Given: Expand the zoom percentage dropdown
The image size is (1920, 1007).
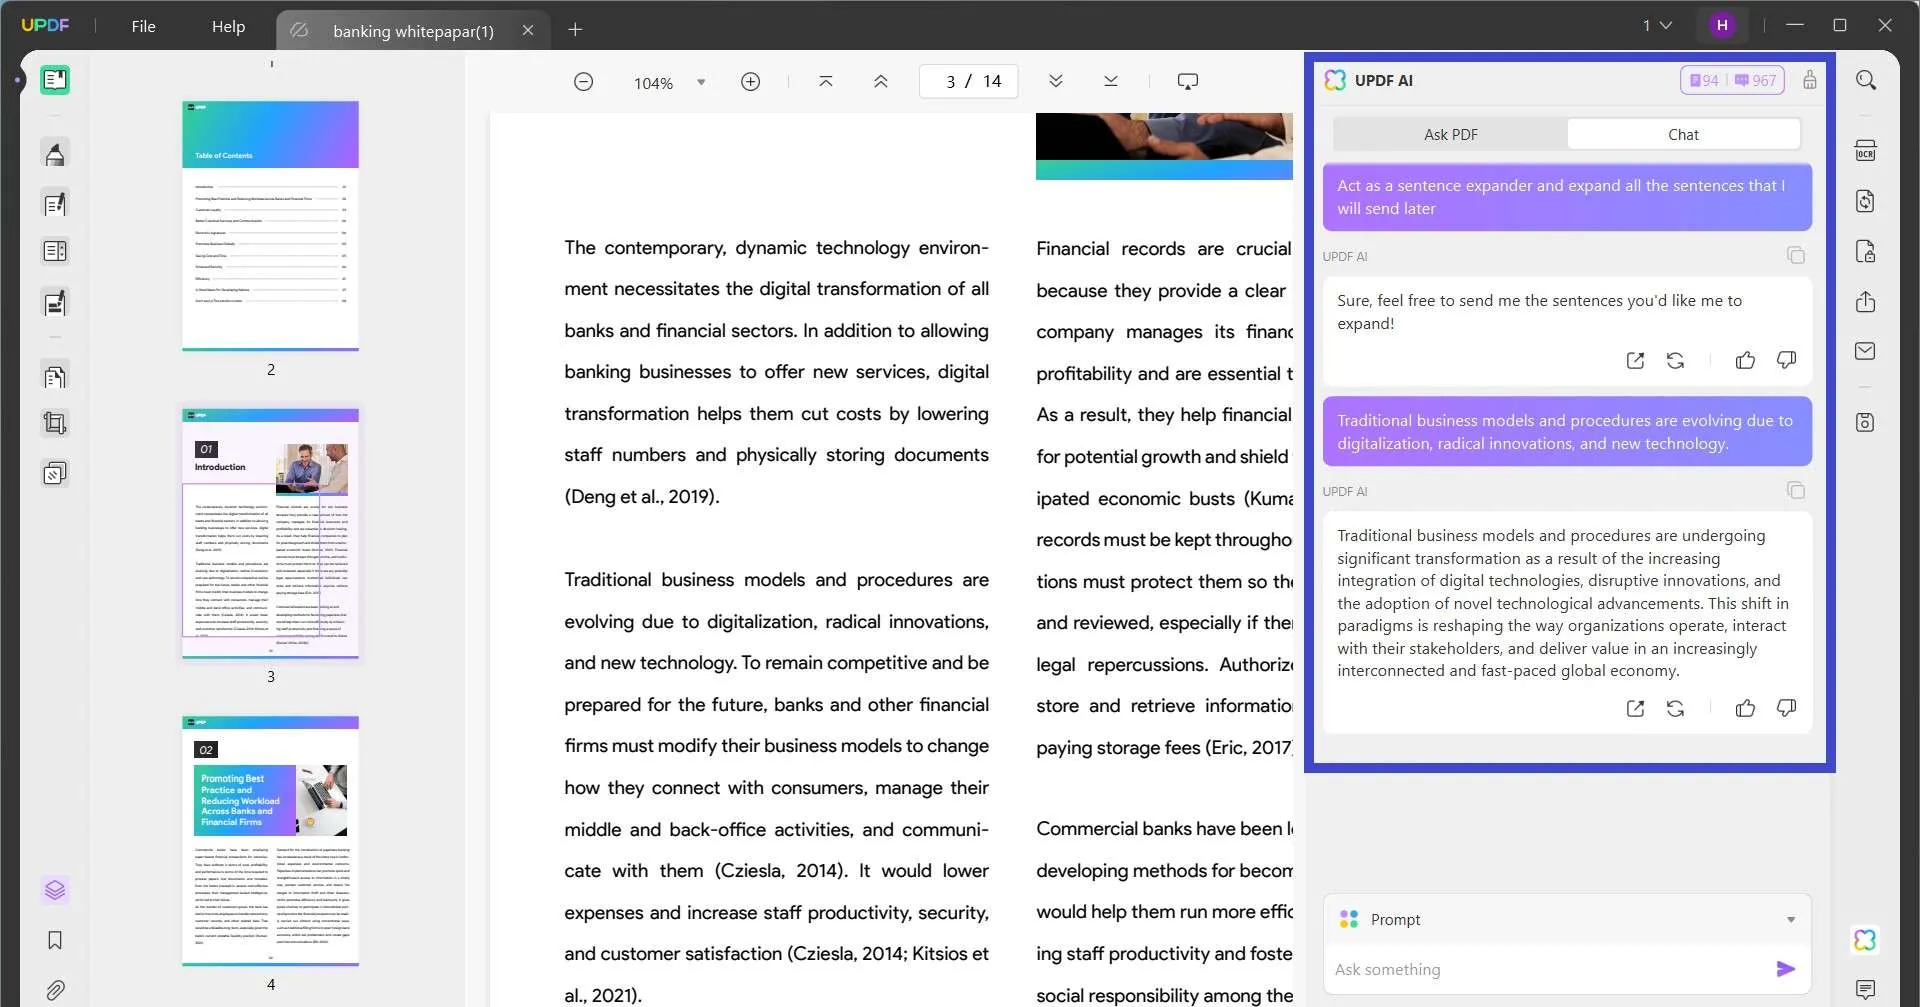Looking at the screenshot, I should tap(701, 82).
